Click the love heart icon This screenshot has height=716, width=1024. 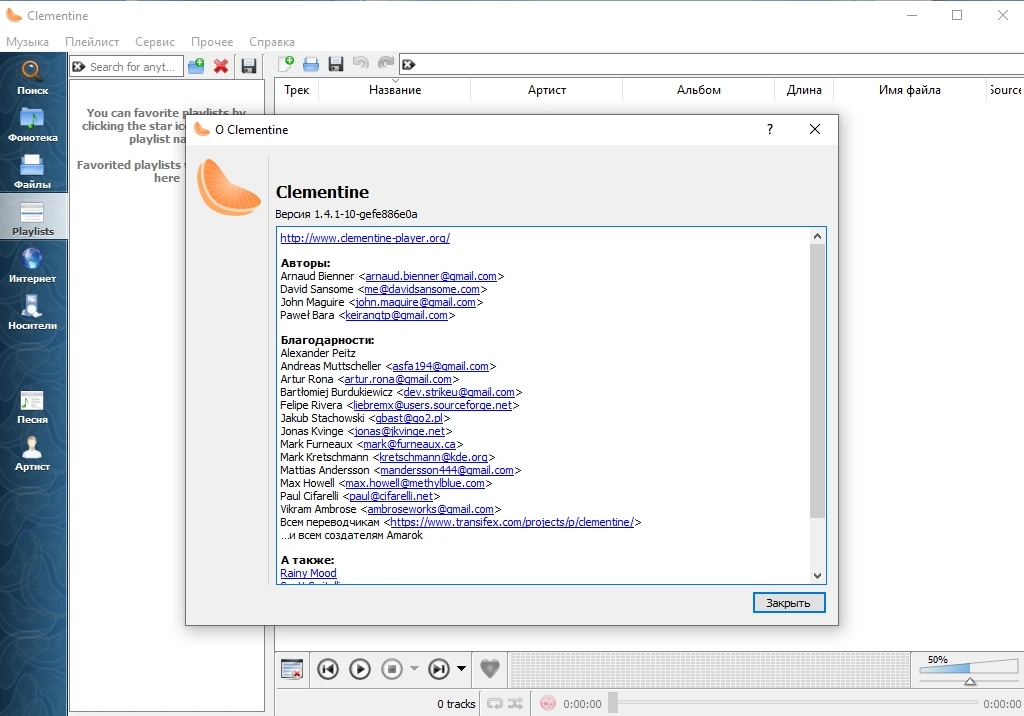[490, 668]
